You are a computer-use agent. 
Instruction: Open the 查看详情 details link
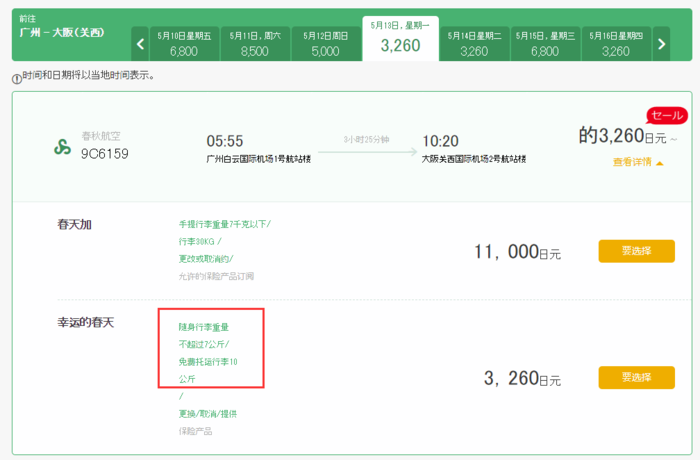click(x=632, y=162)
